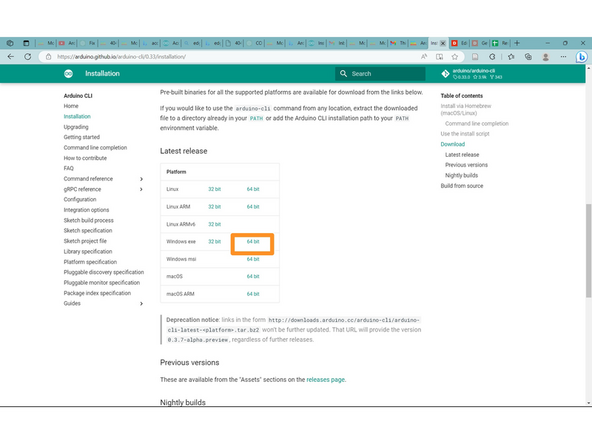Expand the gRPC reference sidebar section
592x444 pixels.
141,189
